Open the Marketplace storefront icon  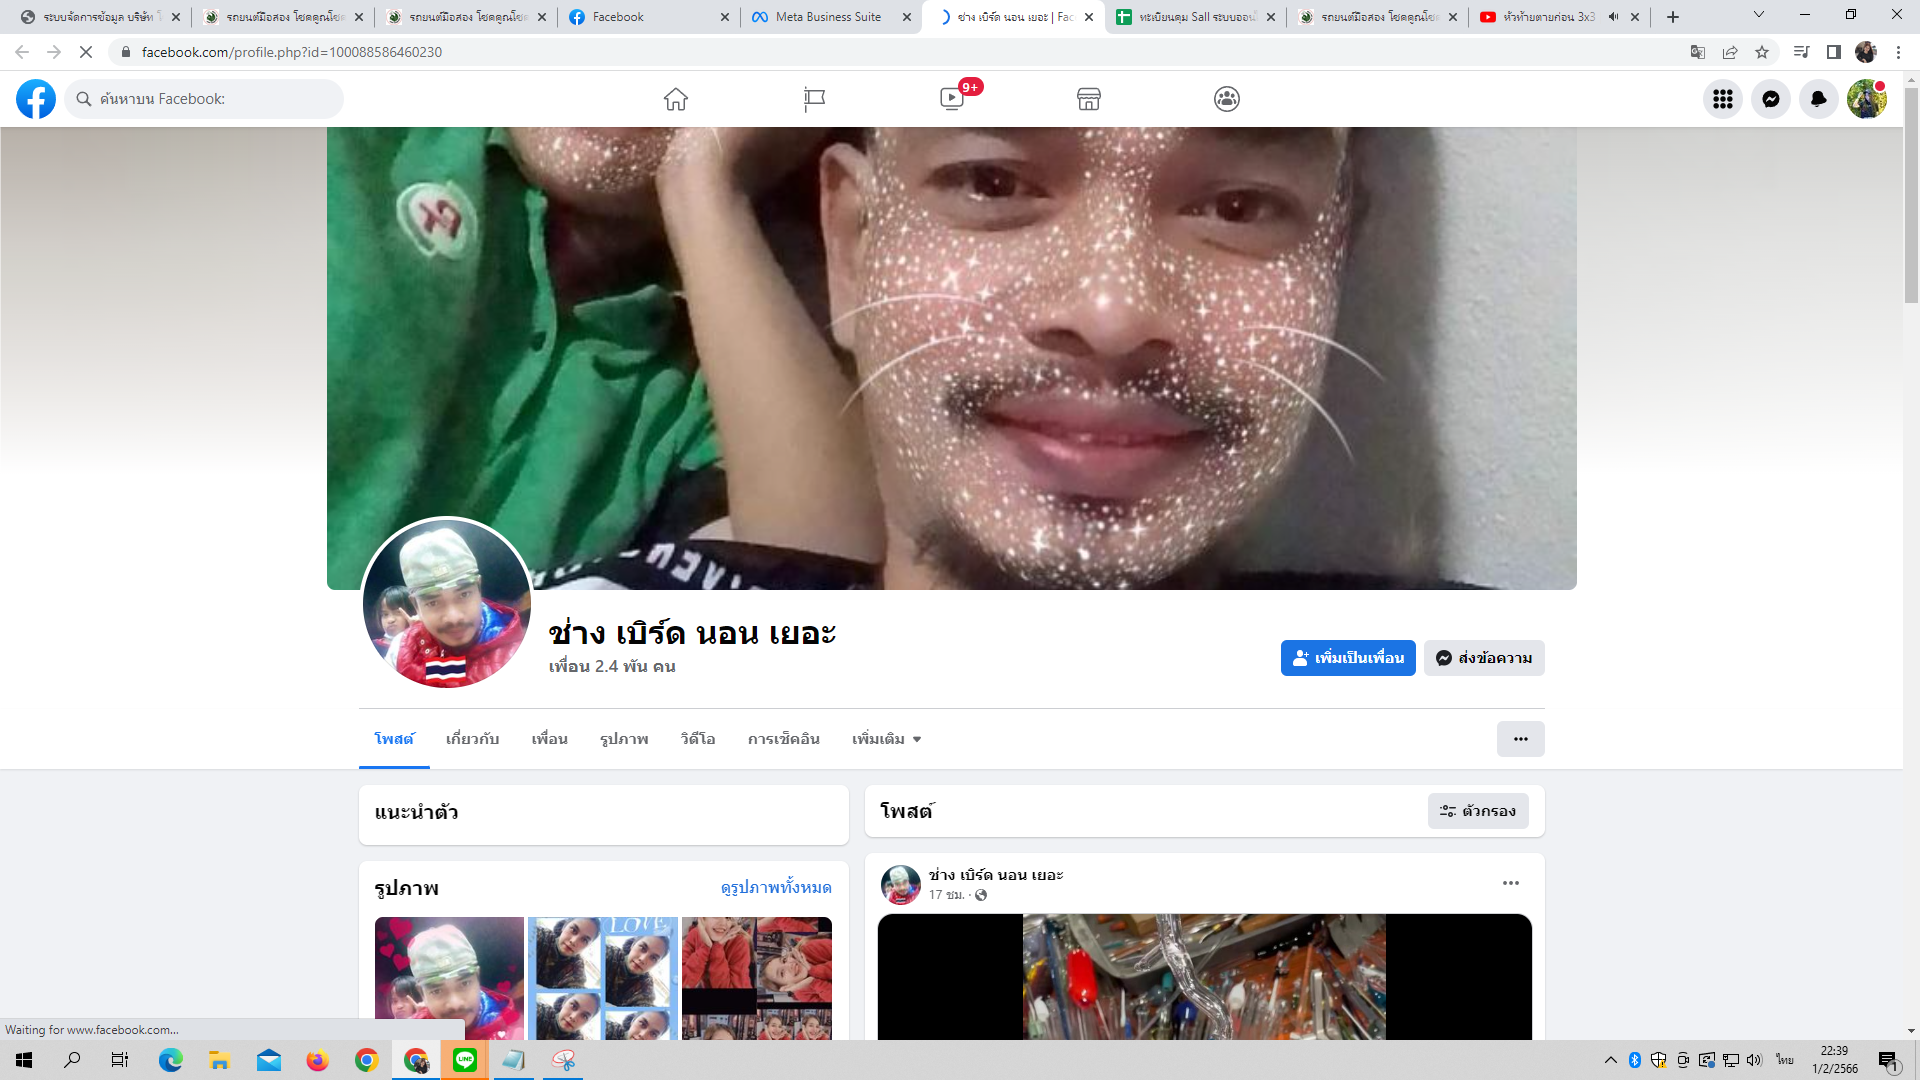1089,99
